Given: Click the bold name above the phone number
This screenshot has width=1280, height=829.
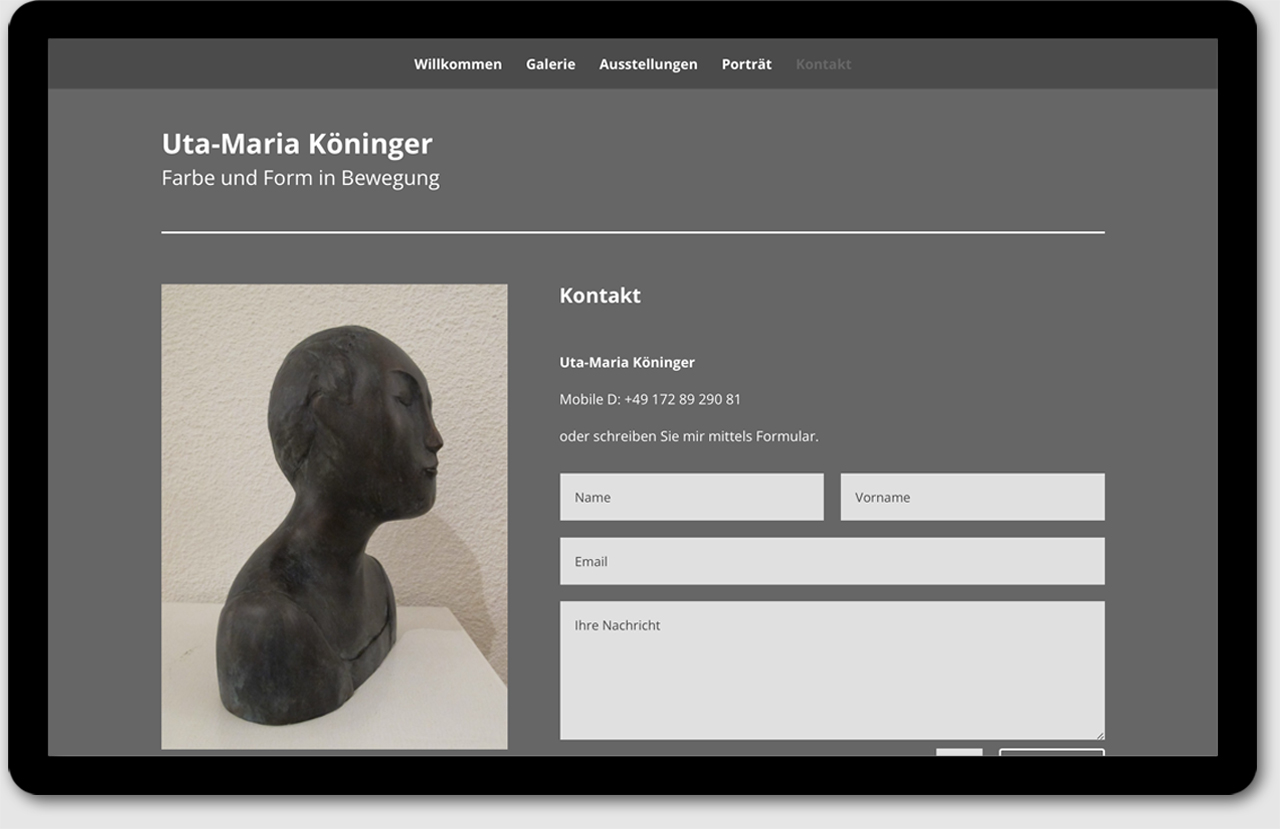Looking at the screenshot, I should tap(627, 362).
